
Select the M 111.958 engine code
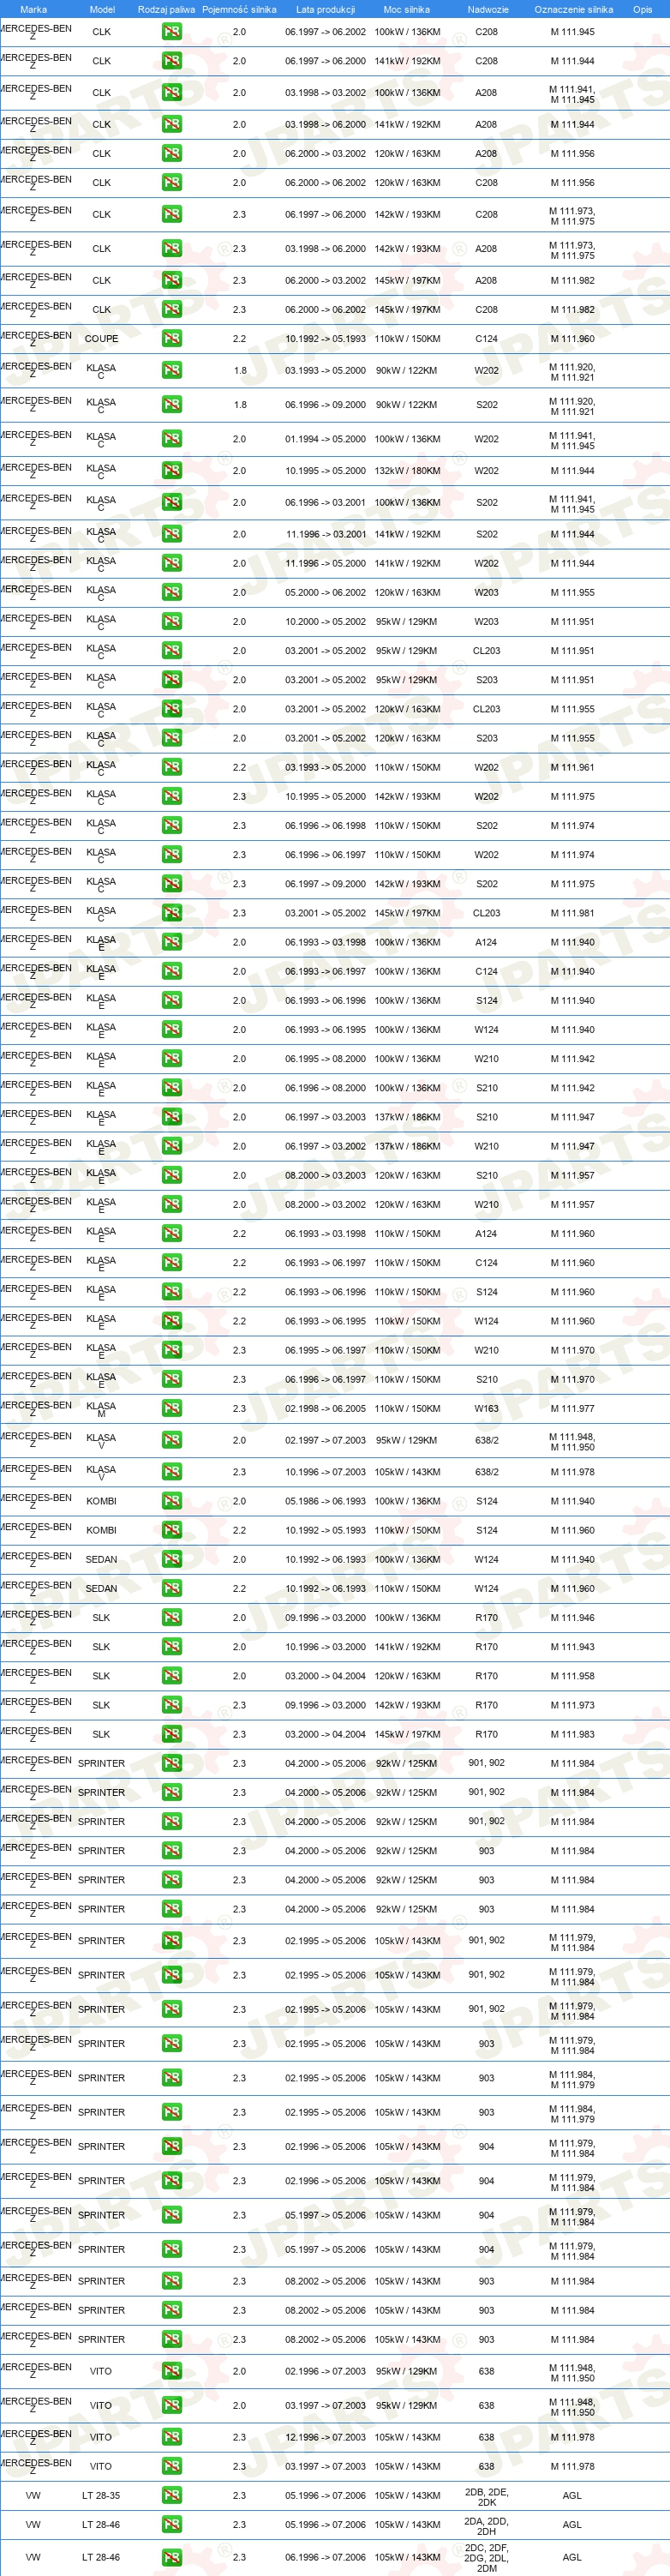tap(572, 1675)
